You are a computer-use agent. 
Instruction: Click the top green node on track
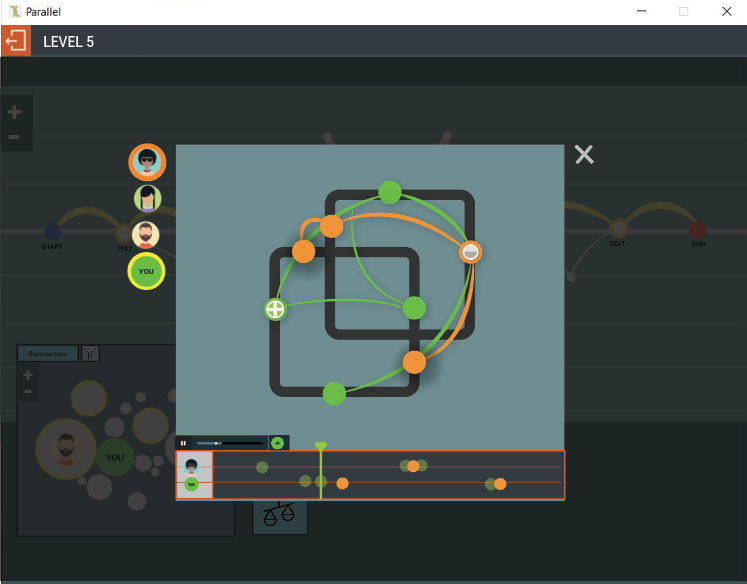point(390,192)
